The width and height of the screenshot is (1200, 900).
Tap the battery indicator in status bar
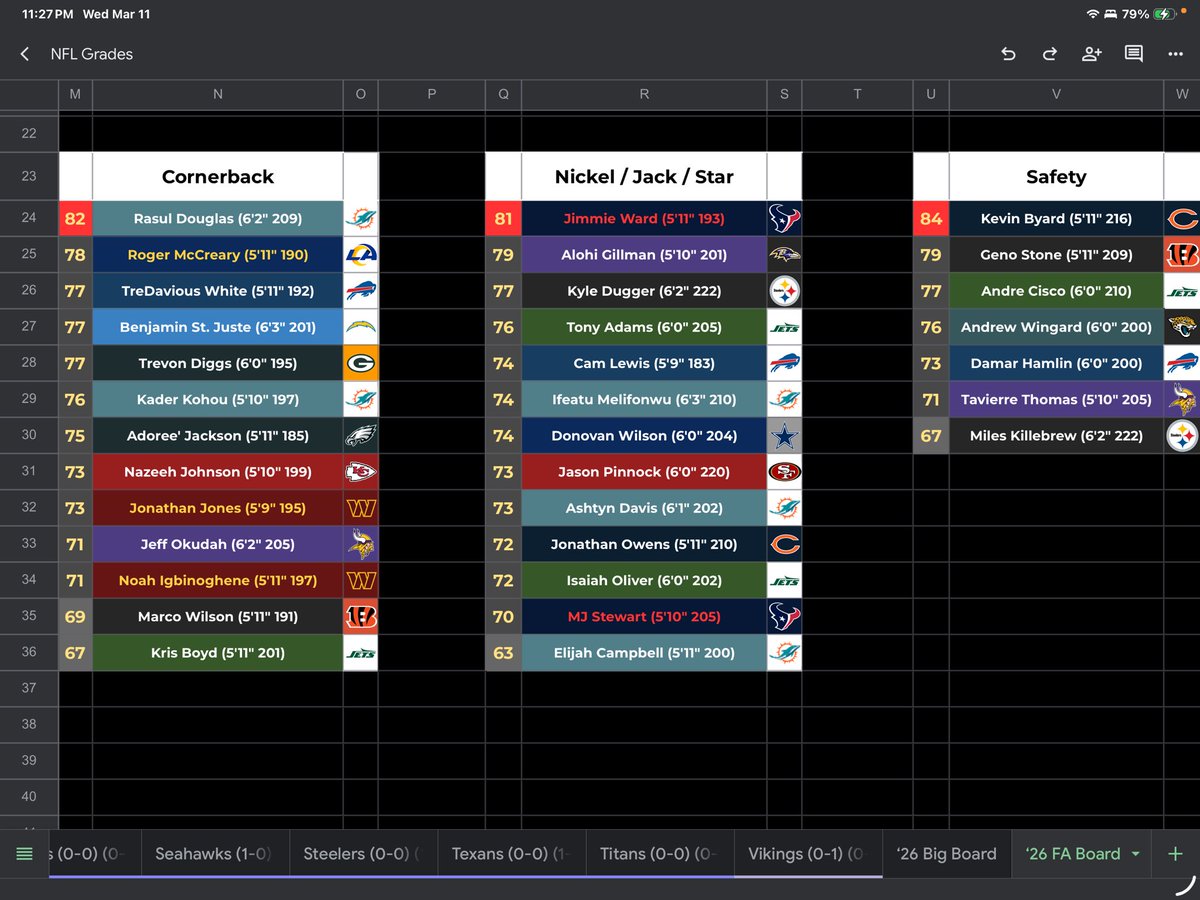pos(1163,14)
